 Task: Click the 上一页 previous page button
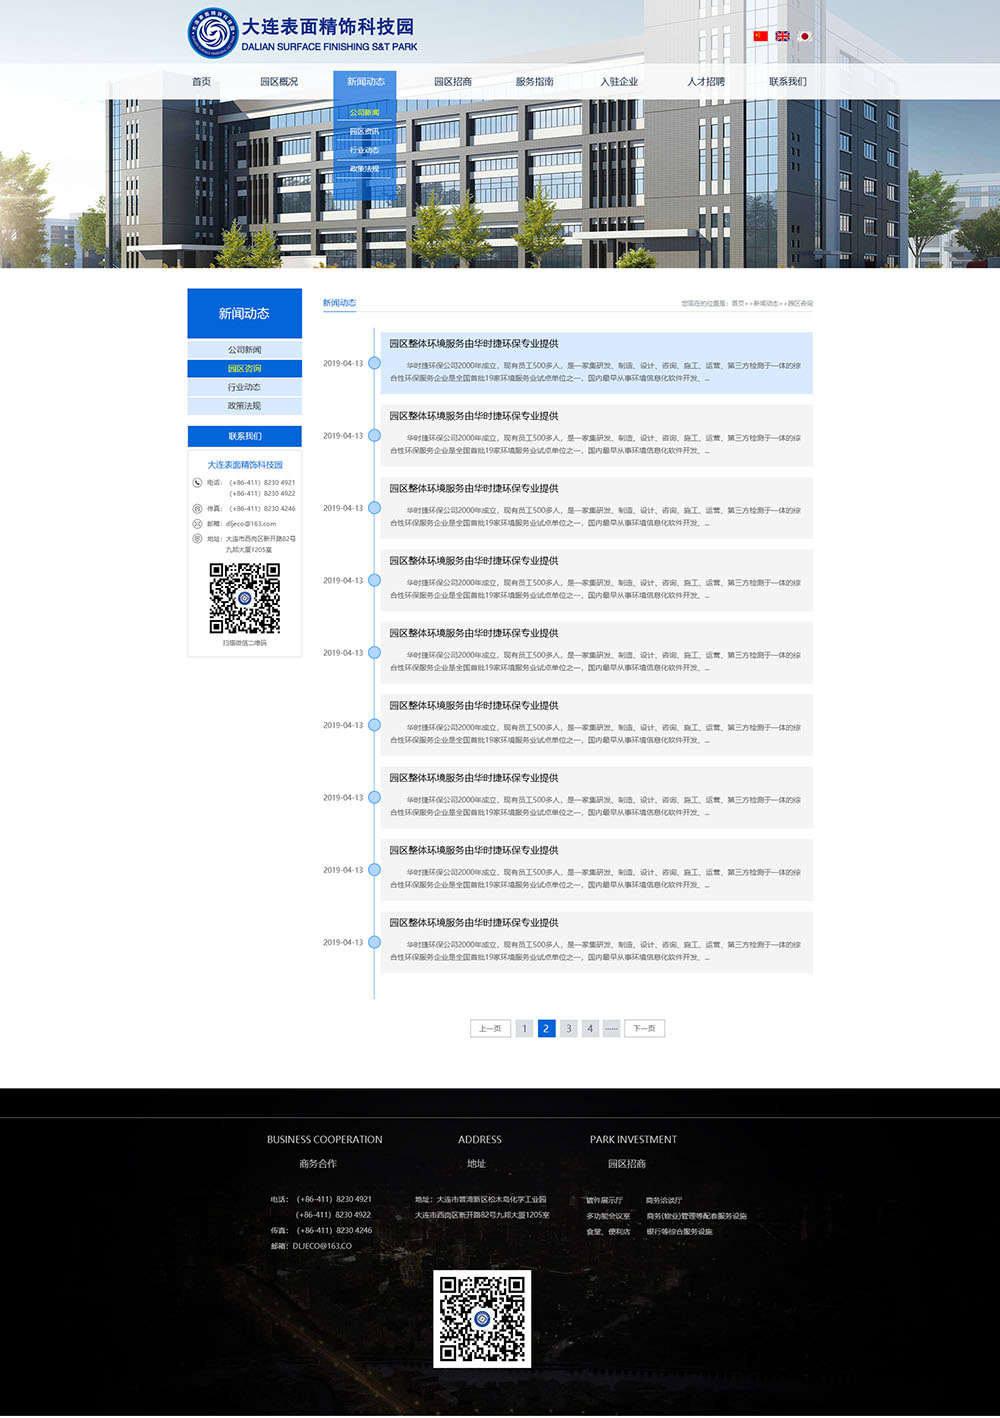[x=490, y=1029]
